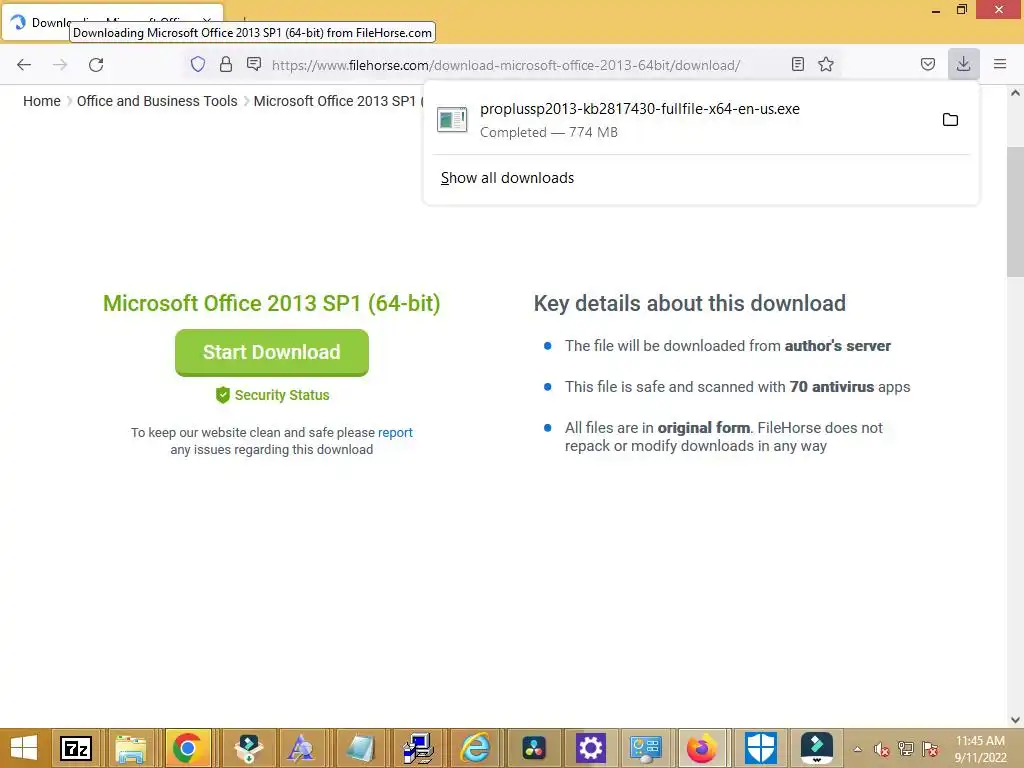Open purple gear settings taskbar app
Screen dimensions: 1024x768
tap(590, 748)
